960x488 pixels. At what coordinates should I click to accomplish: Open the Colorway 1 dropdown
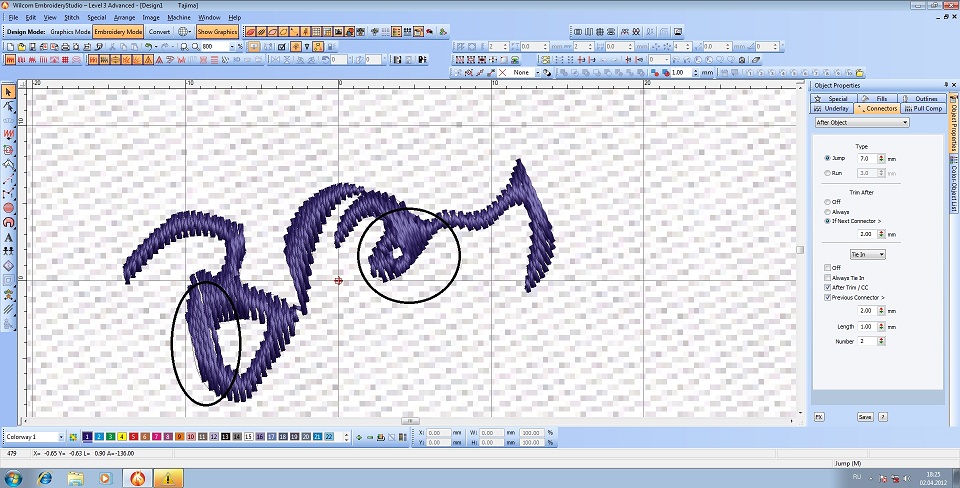[x=61, y=437]
